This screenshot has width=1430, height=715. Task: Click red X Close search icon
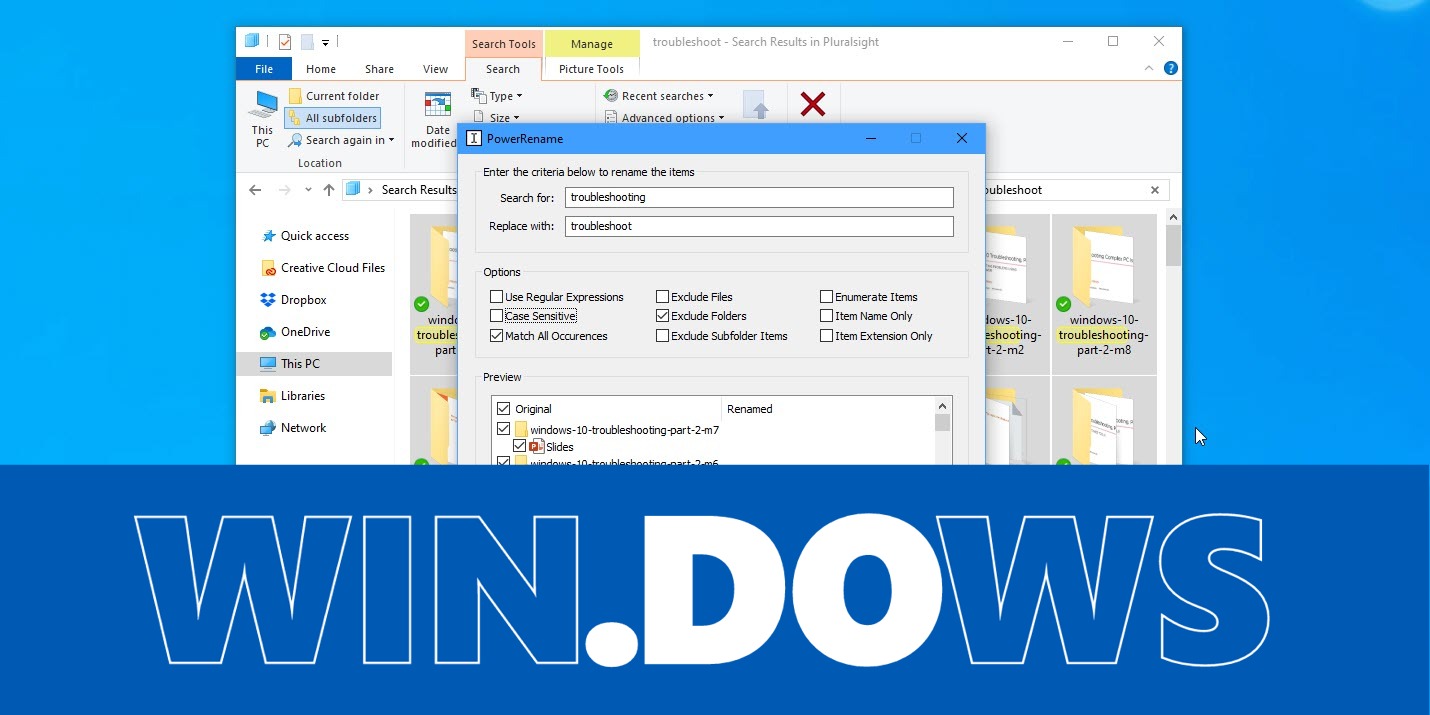[x=813, y=104]
